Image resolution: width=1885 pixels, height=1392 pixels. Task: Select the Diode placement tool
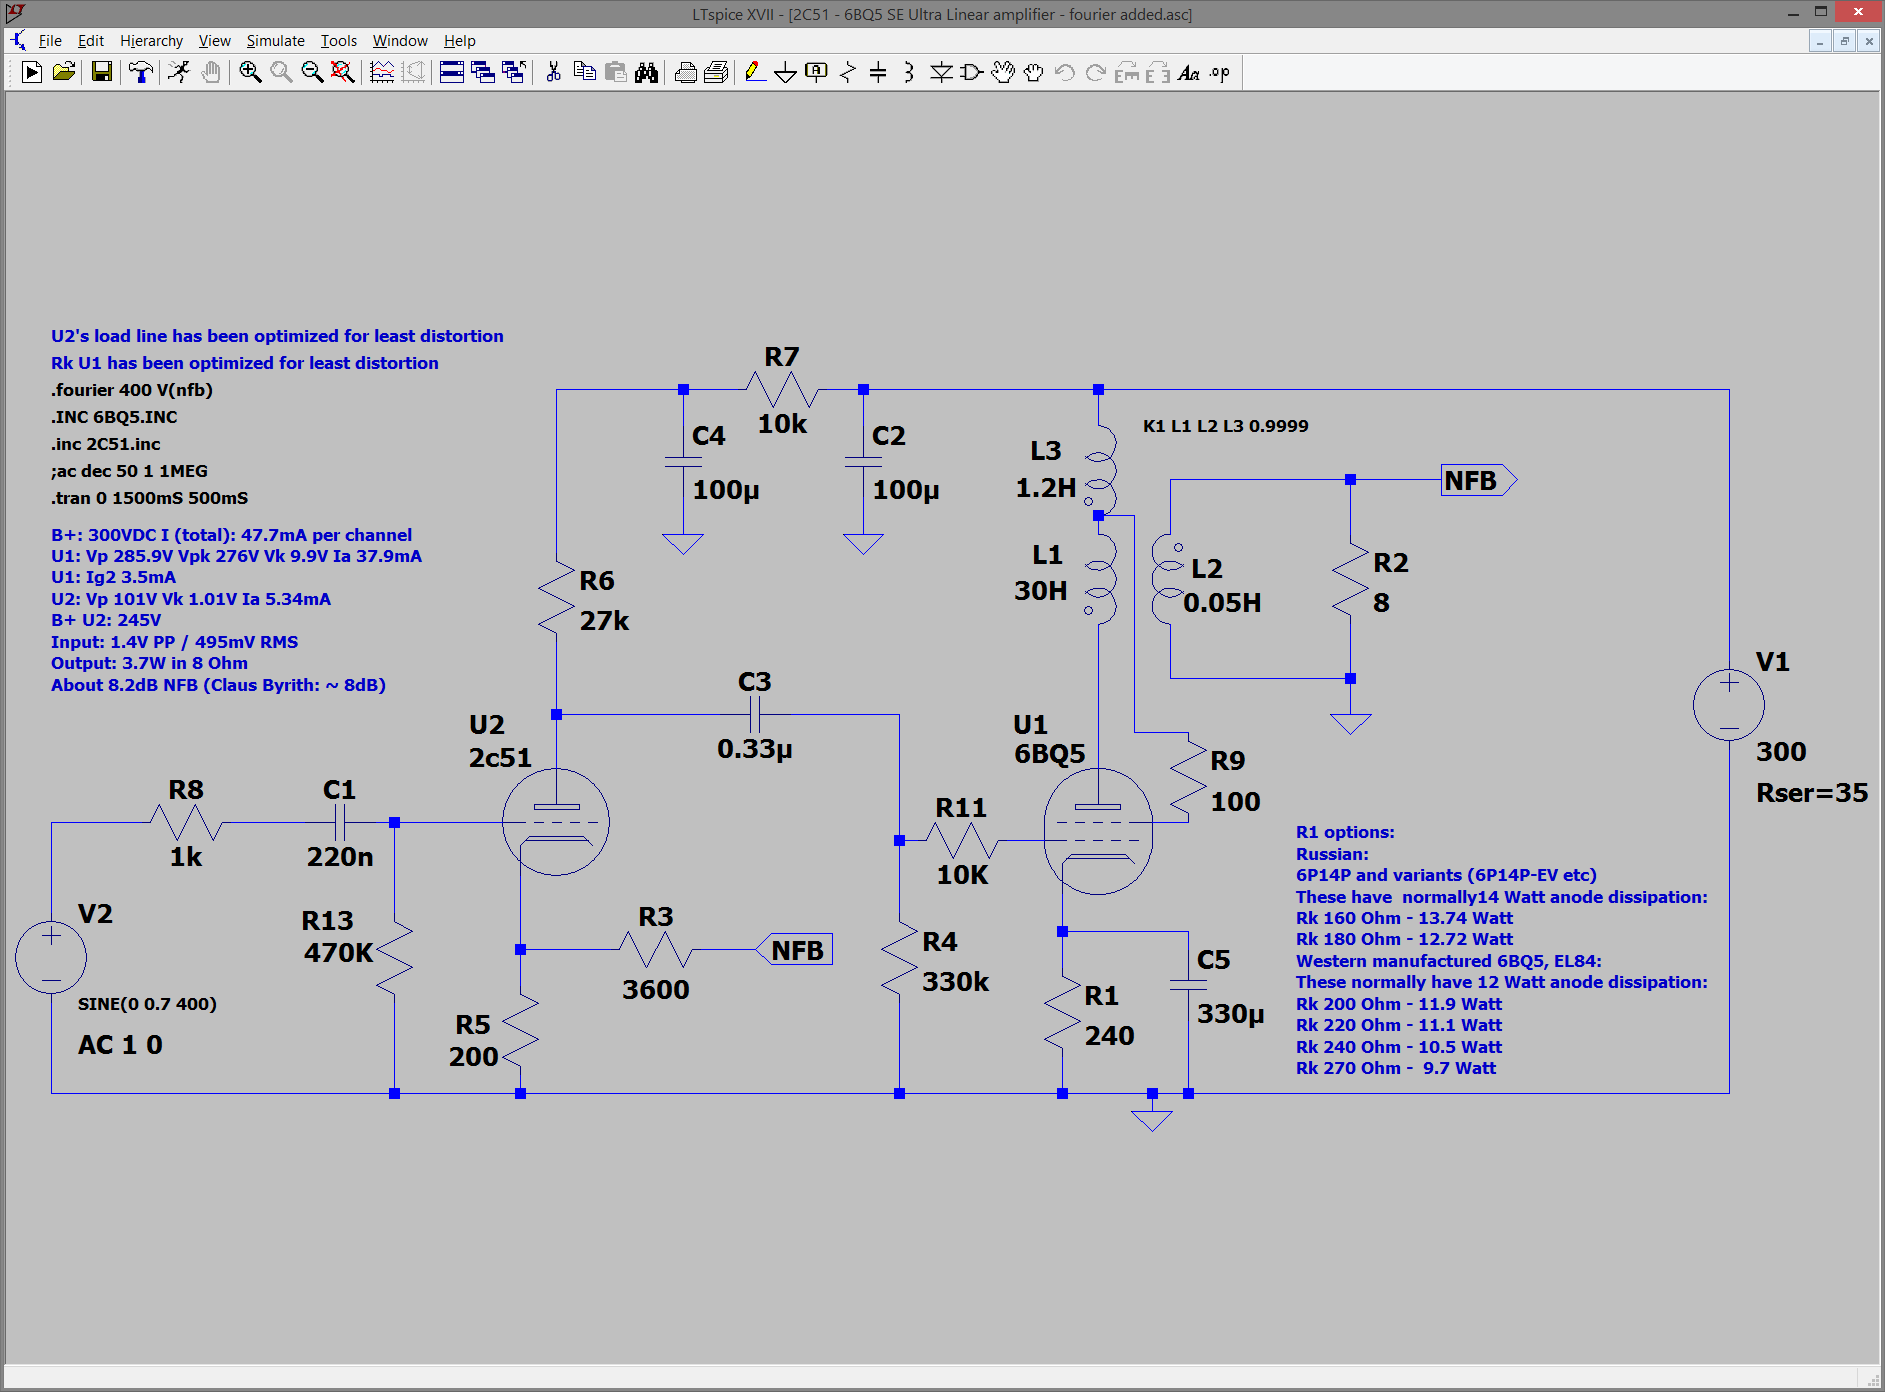click(x=941, y=72)
